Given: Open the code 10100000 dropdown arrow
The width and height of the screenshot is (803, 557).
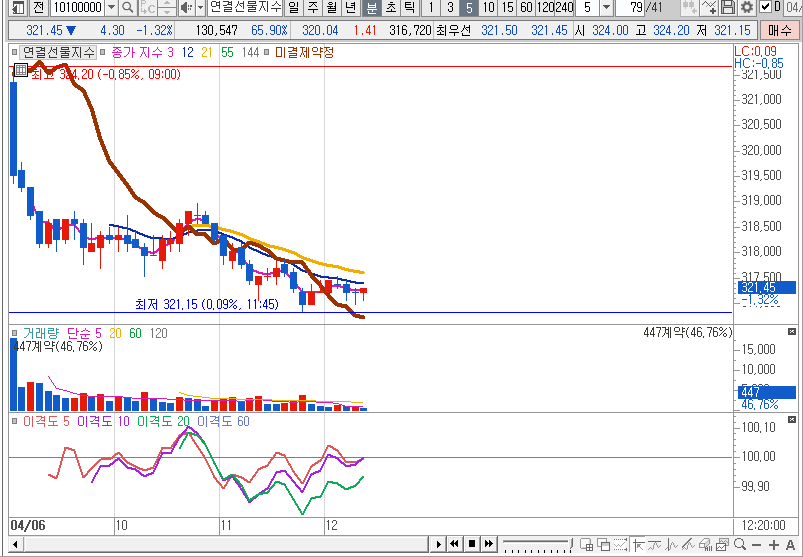Looking at the screenshot, I should [110, 8].
